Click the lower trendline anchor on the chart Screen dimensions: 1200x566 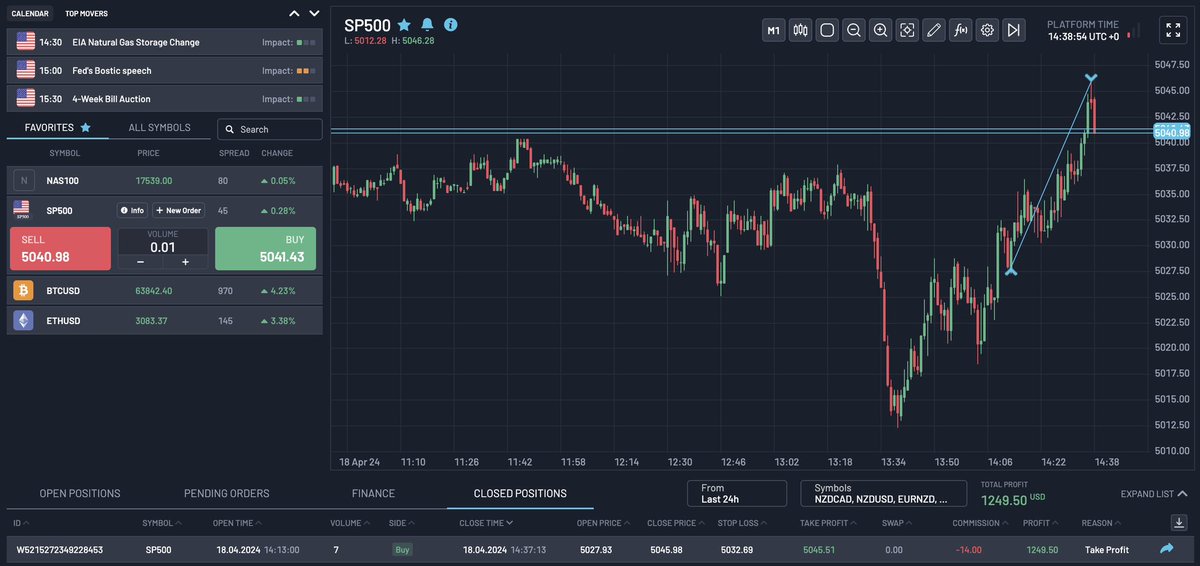pos(1011,270)
